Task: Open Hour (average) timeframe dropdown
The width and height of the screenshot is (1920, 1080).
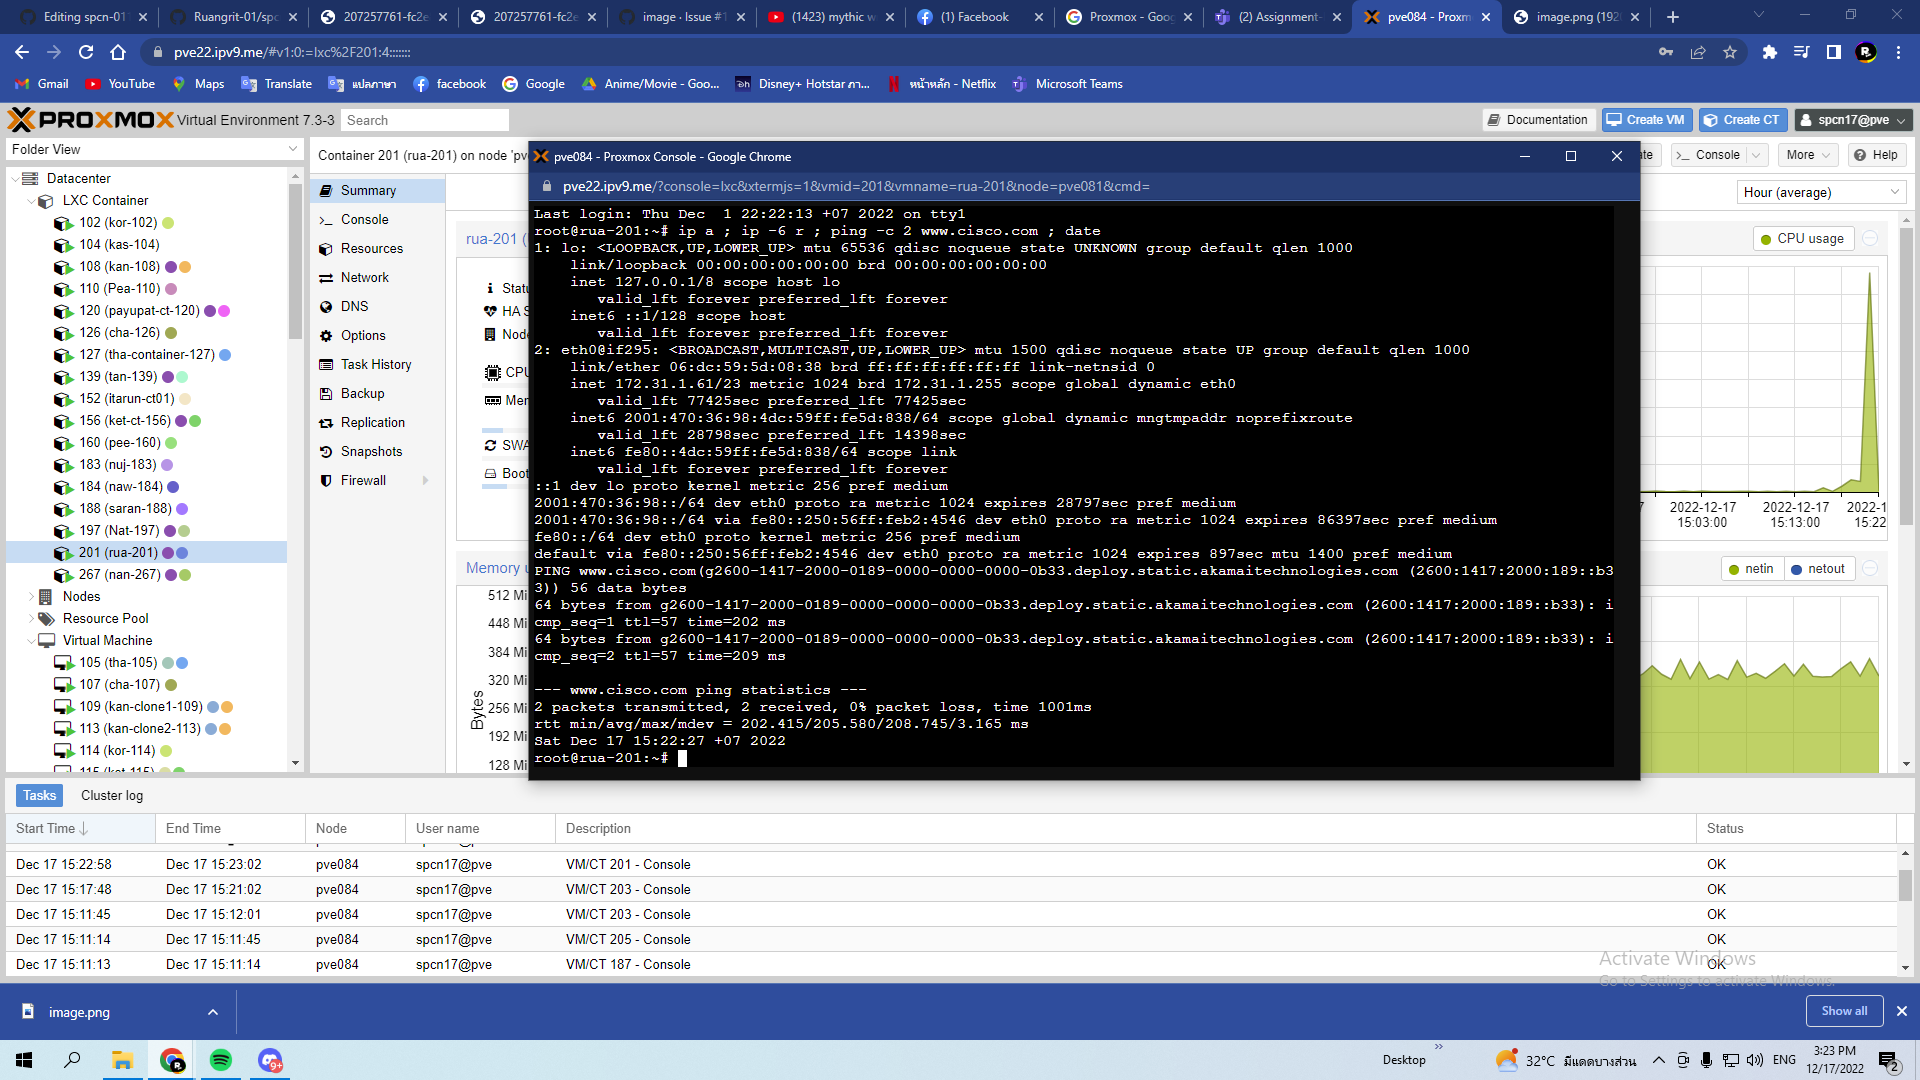Action: click(x=1821, y=192)
